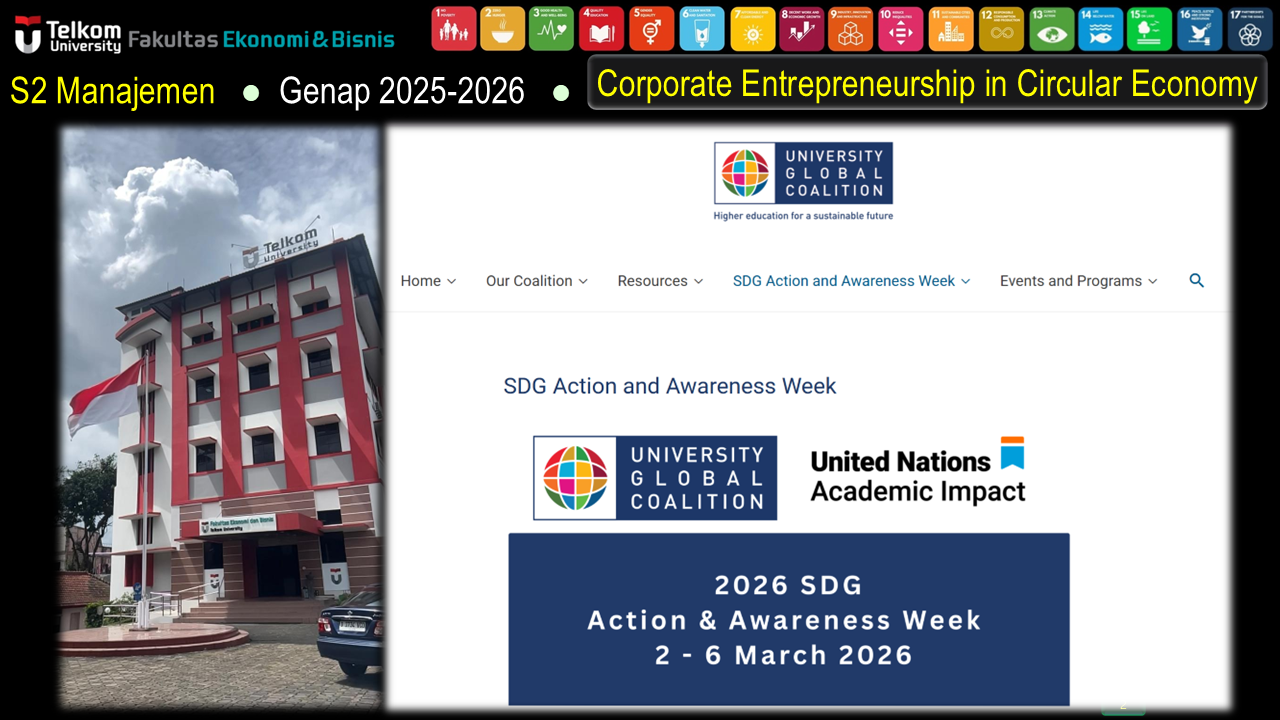
Task: Select the SDG 7 Clean Energy sun icon
Action: coord(752,28)
